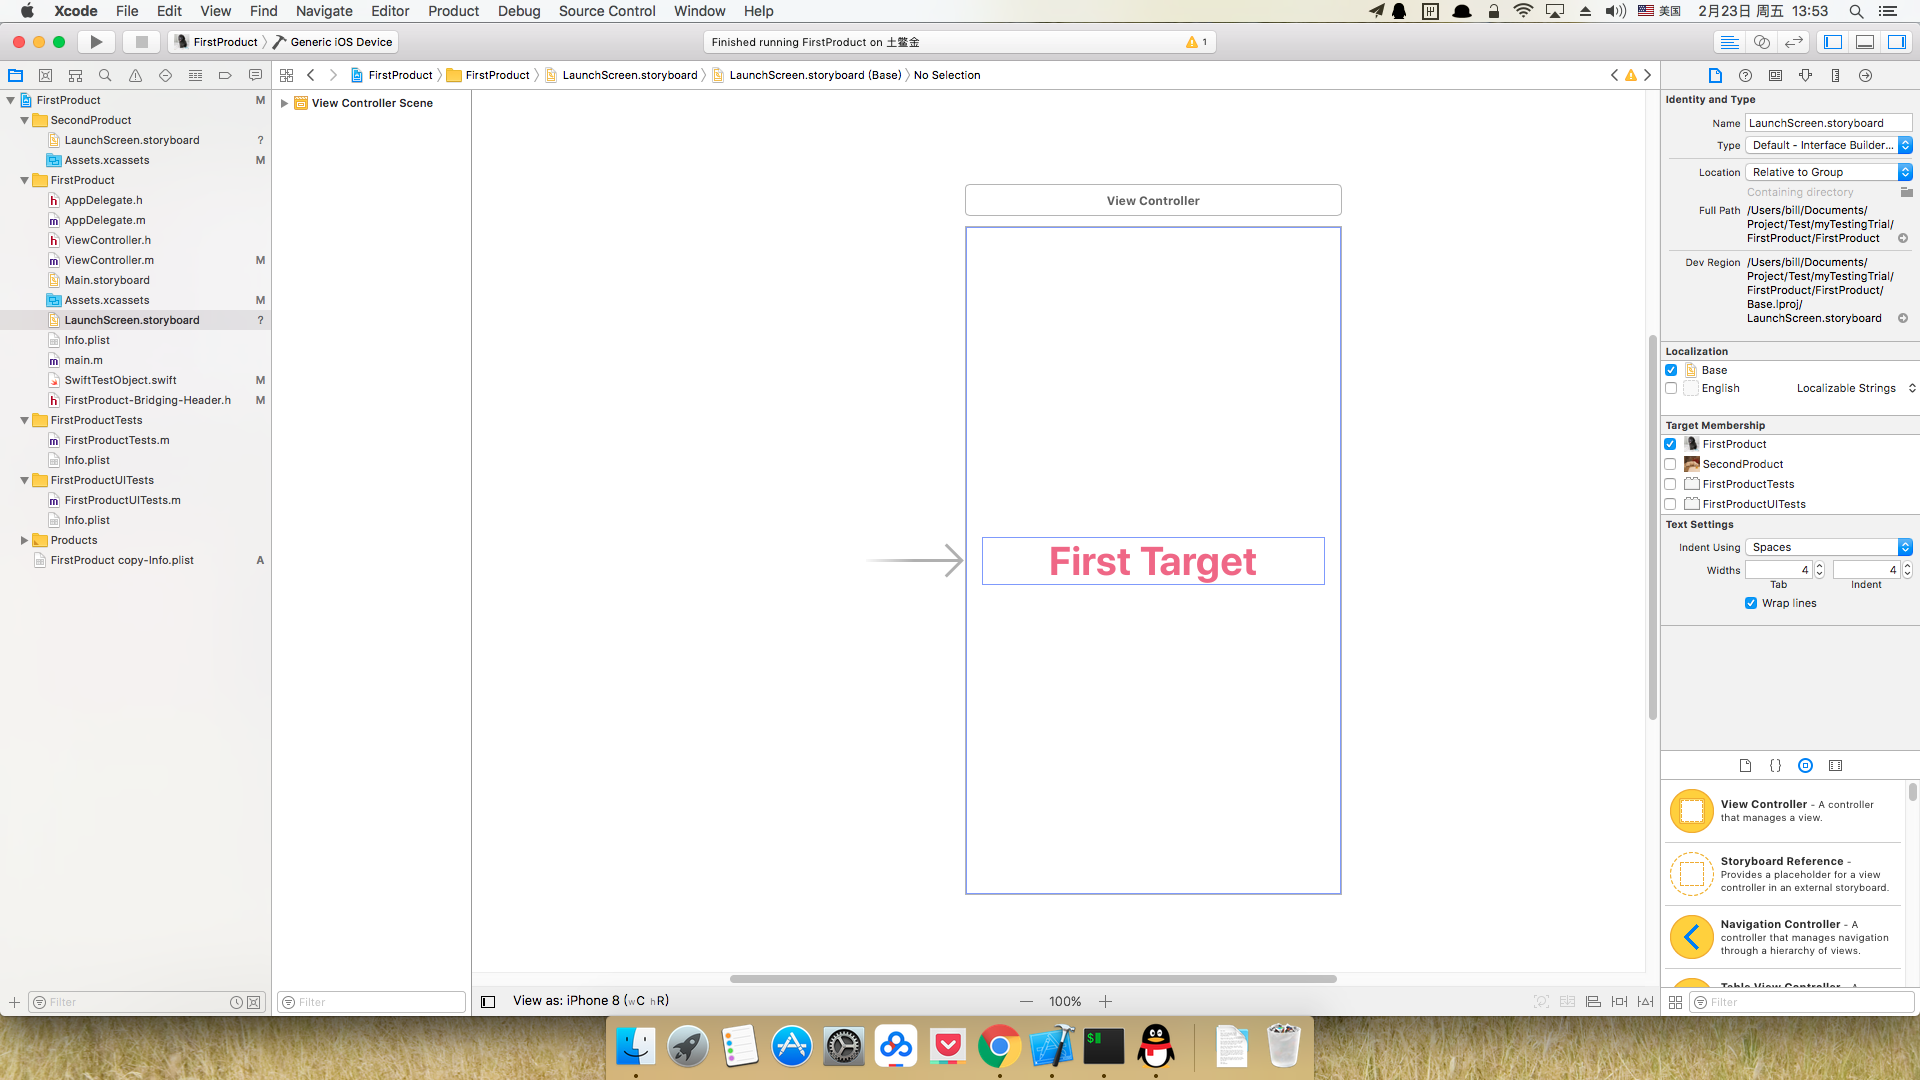Image resolution: width=1920 pixels, height=1080 pixels.
Task: Click the Stop button in toolbar
Action: click(x=141, y=42)
